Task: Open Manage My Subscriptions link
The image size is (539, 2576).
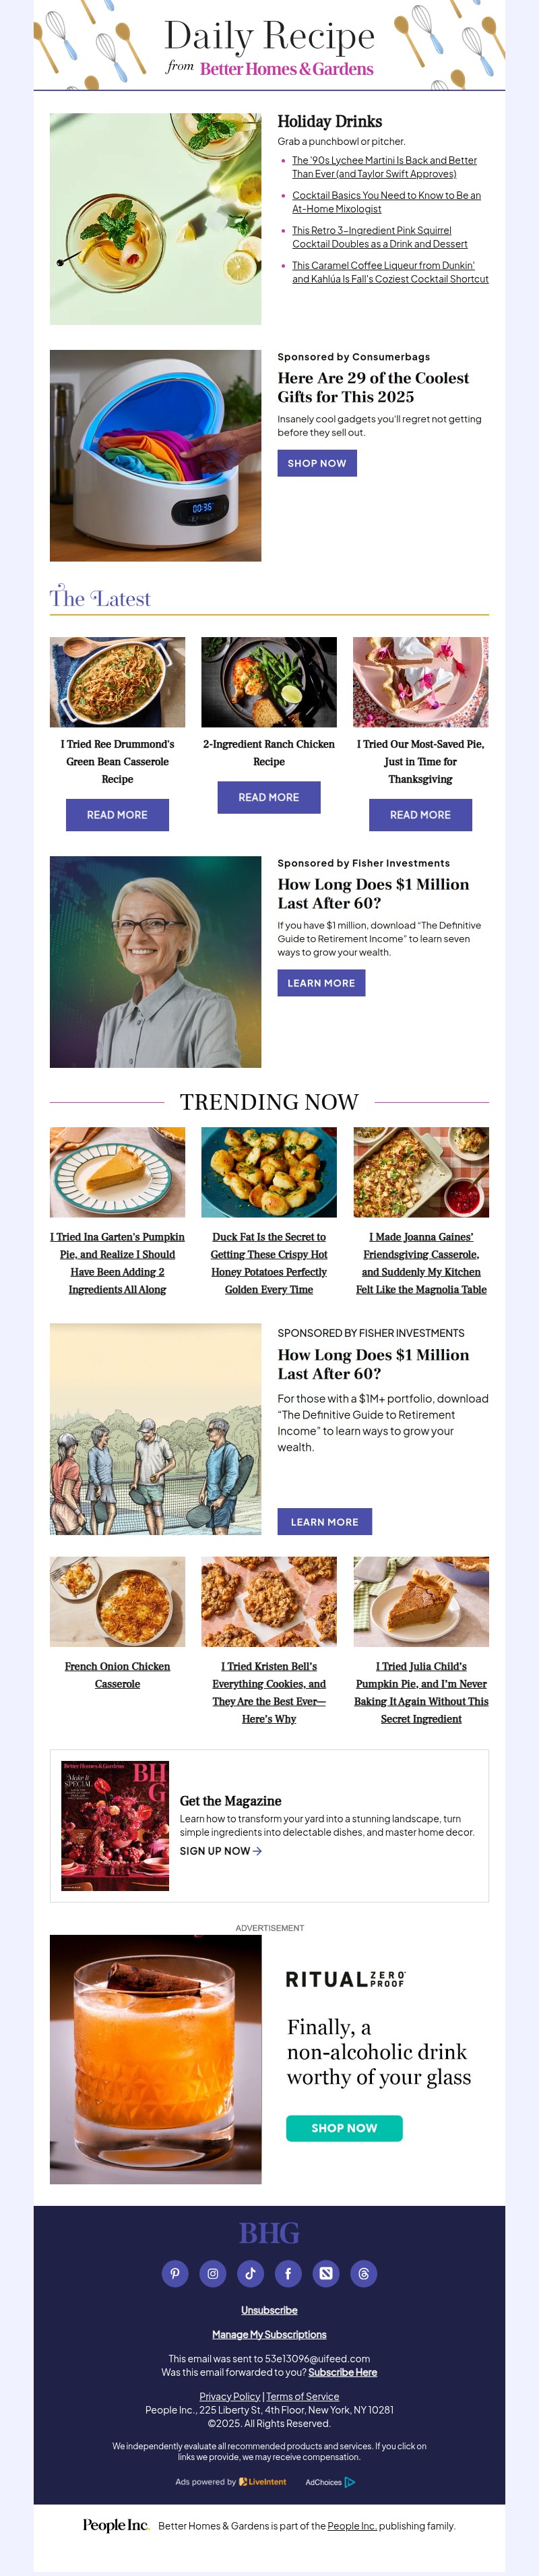Action: pos(269,2334)
